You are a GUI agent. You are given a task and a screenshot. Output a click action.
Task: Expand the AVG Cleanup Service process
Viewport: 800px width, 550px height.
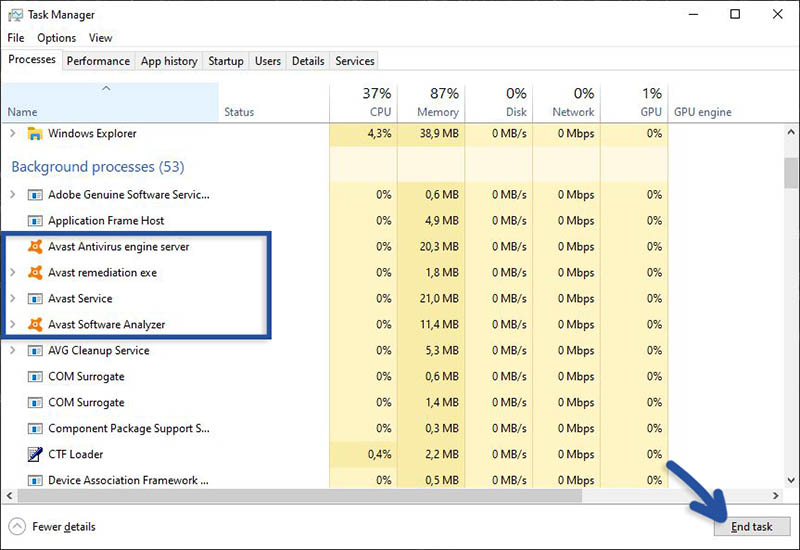(x=13, y=351)
